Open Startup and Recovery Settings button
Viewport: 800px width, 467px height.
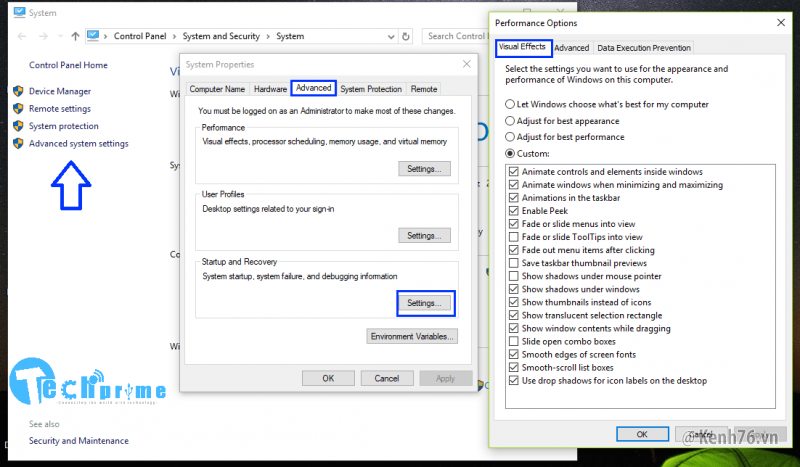click(424, 302)
